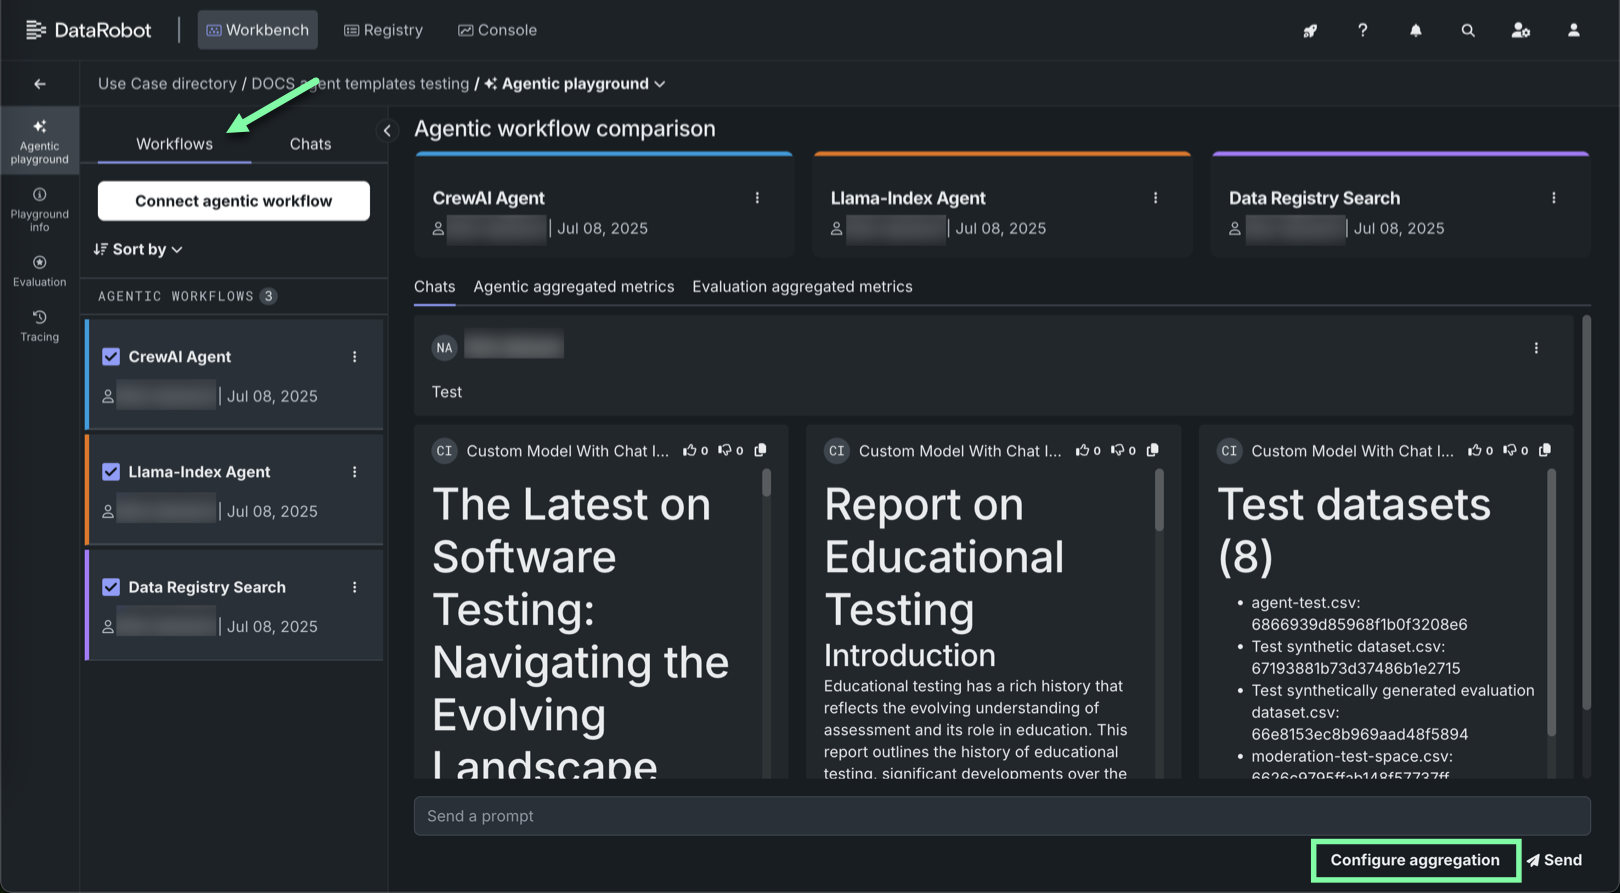Open search with the magnifier icon

1467,30
